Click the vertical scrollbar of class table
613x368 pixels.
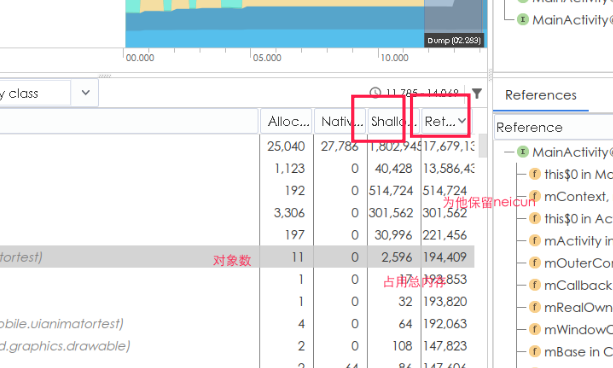(x=483, y=145)
